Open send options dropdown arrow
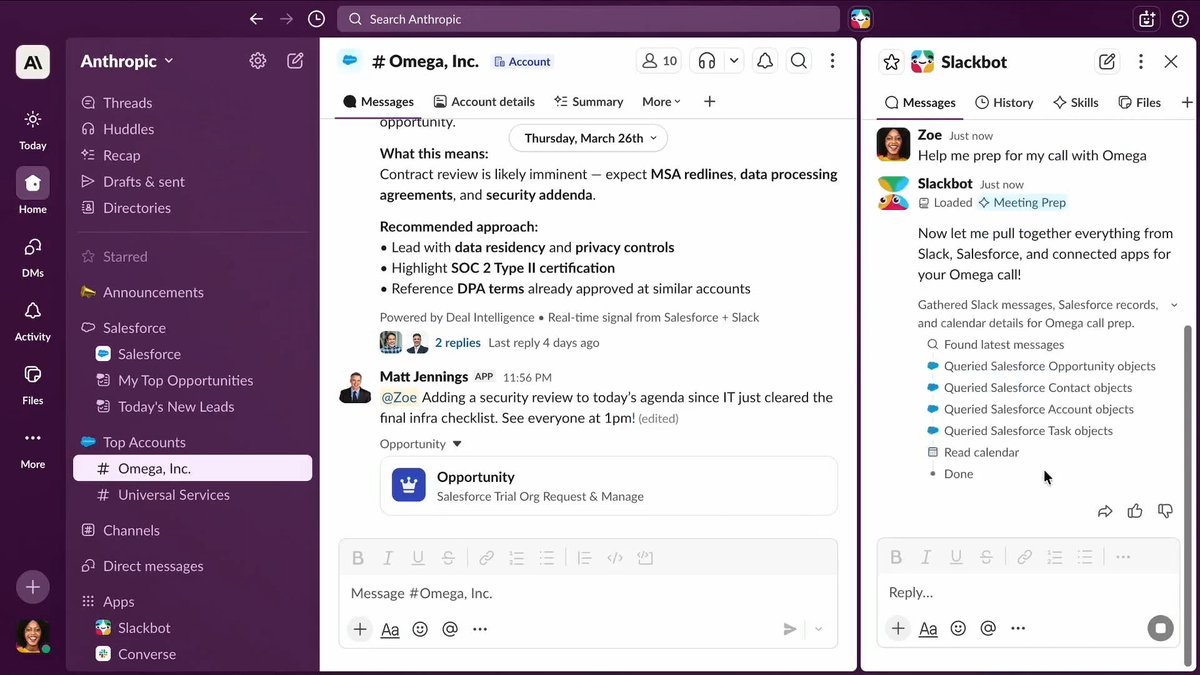The height and width of the screenshot is (675, 1200). tap(819, 629)
